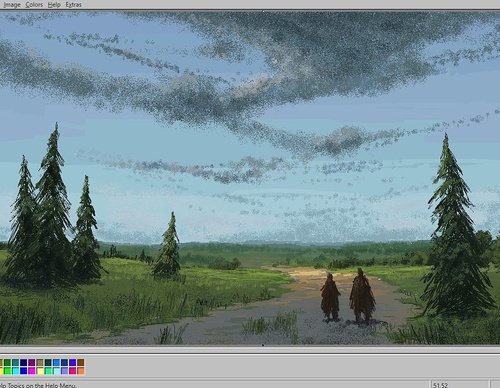Pick the orange palette color
This screenshot has height=388, width=500.
(x=81, y=371)
